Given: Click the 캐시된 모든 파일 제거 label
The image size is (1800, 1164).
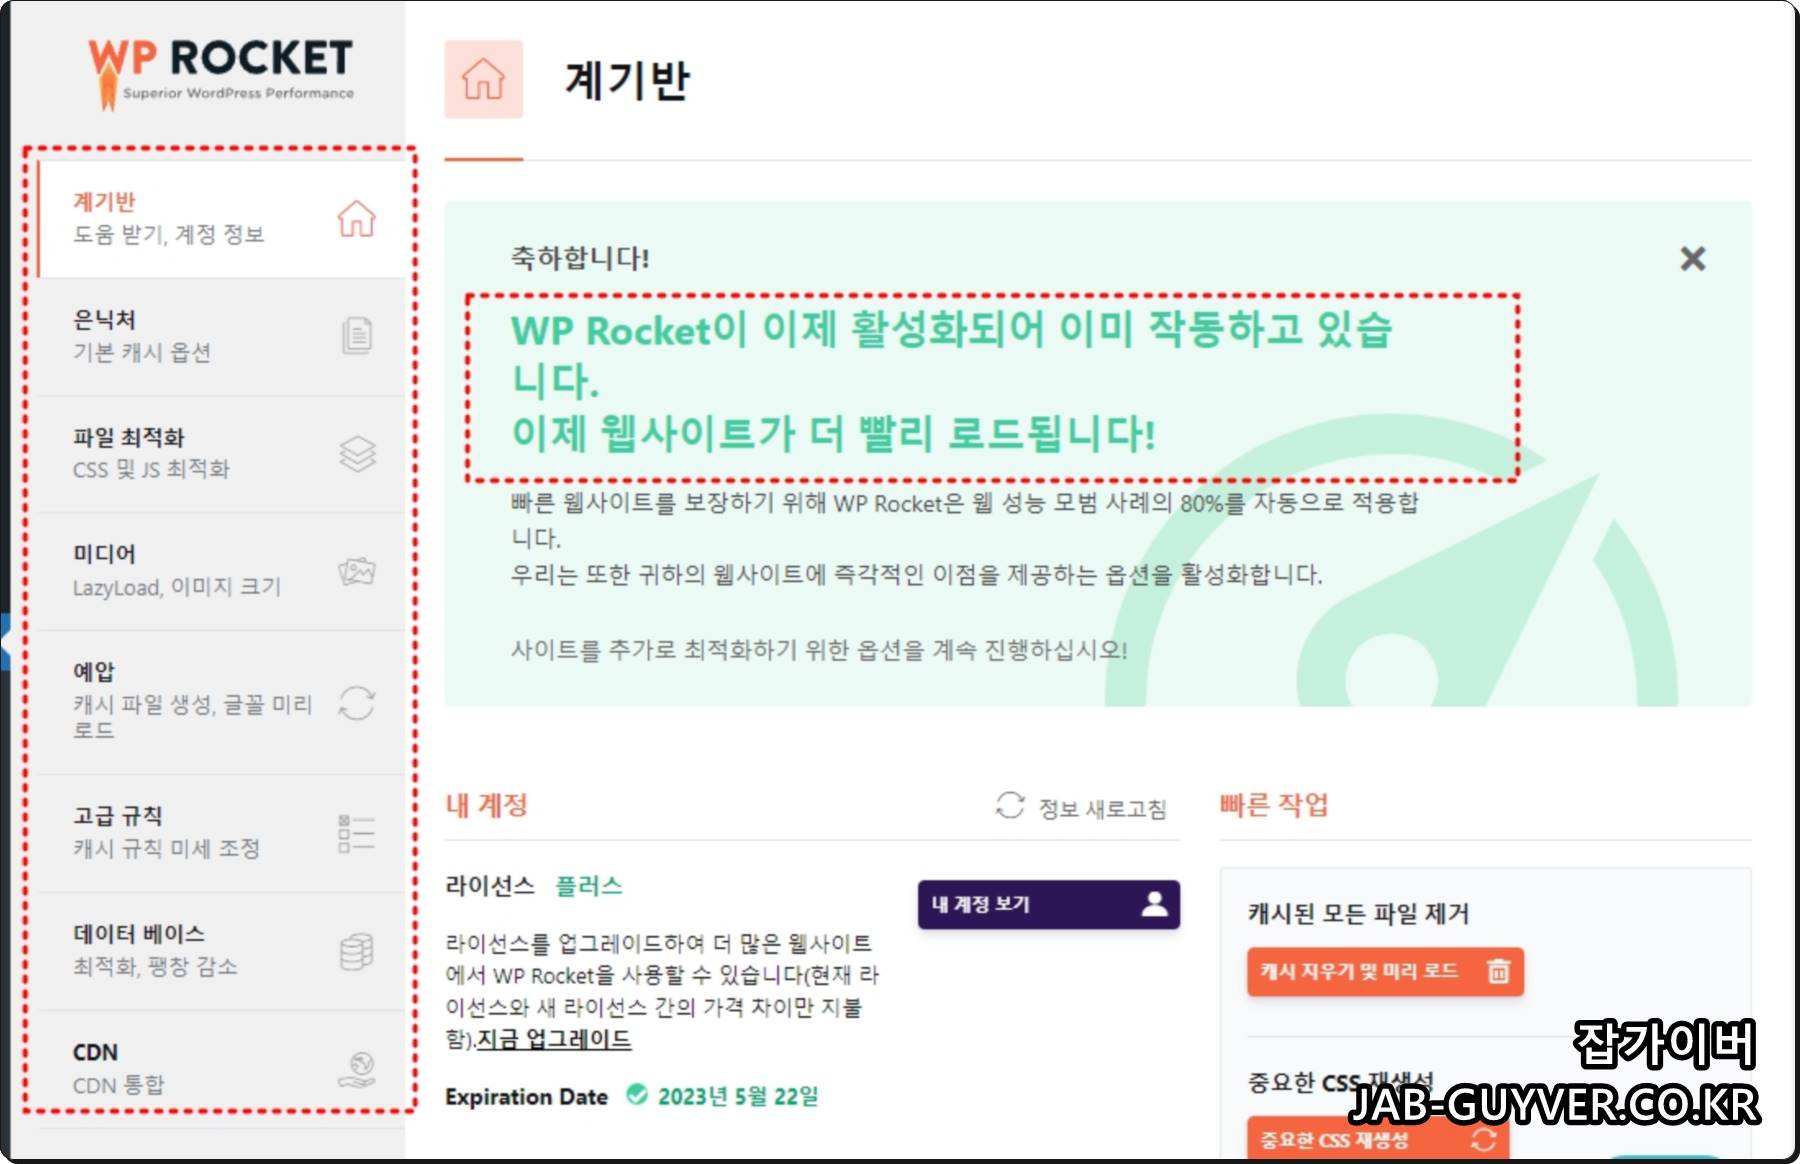Looking at the screenshot, I should 1358,913.
